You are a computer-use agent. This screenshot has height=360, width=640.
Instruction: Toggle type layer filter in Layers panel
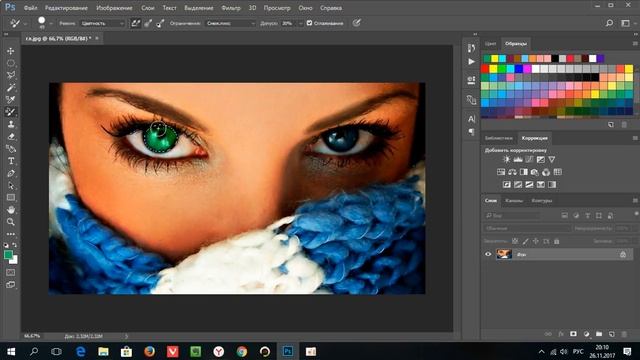(587, 216)
